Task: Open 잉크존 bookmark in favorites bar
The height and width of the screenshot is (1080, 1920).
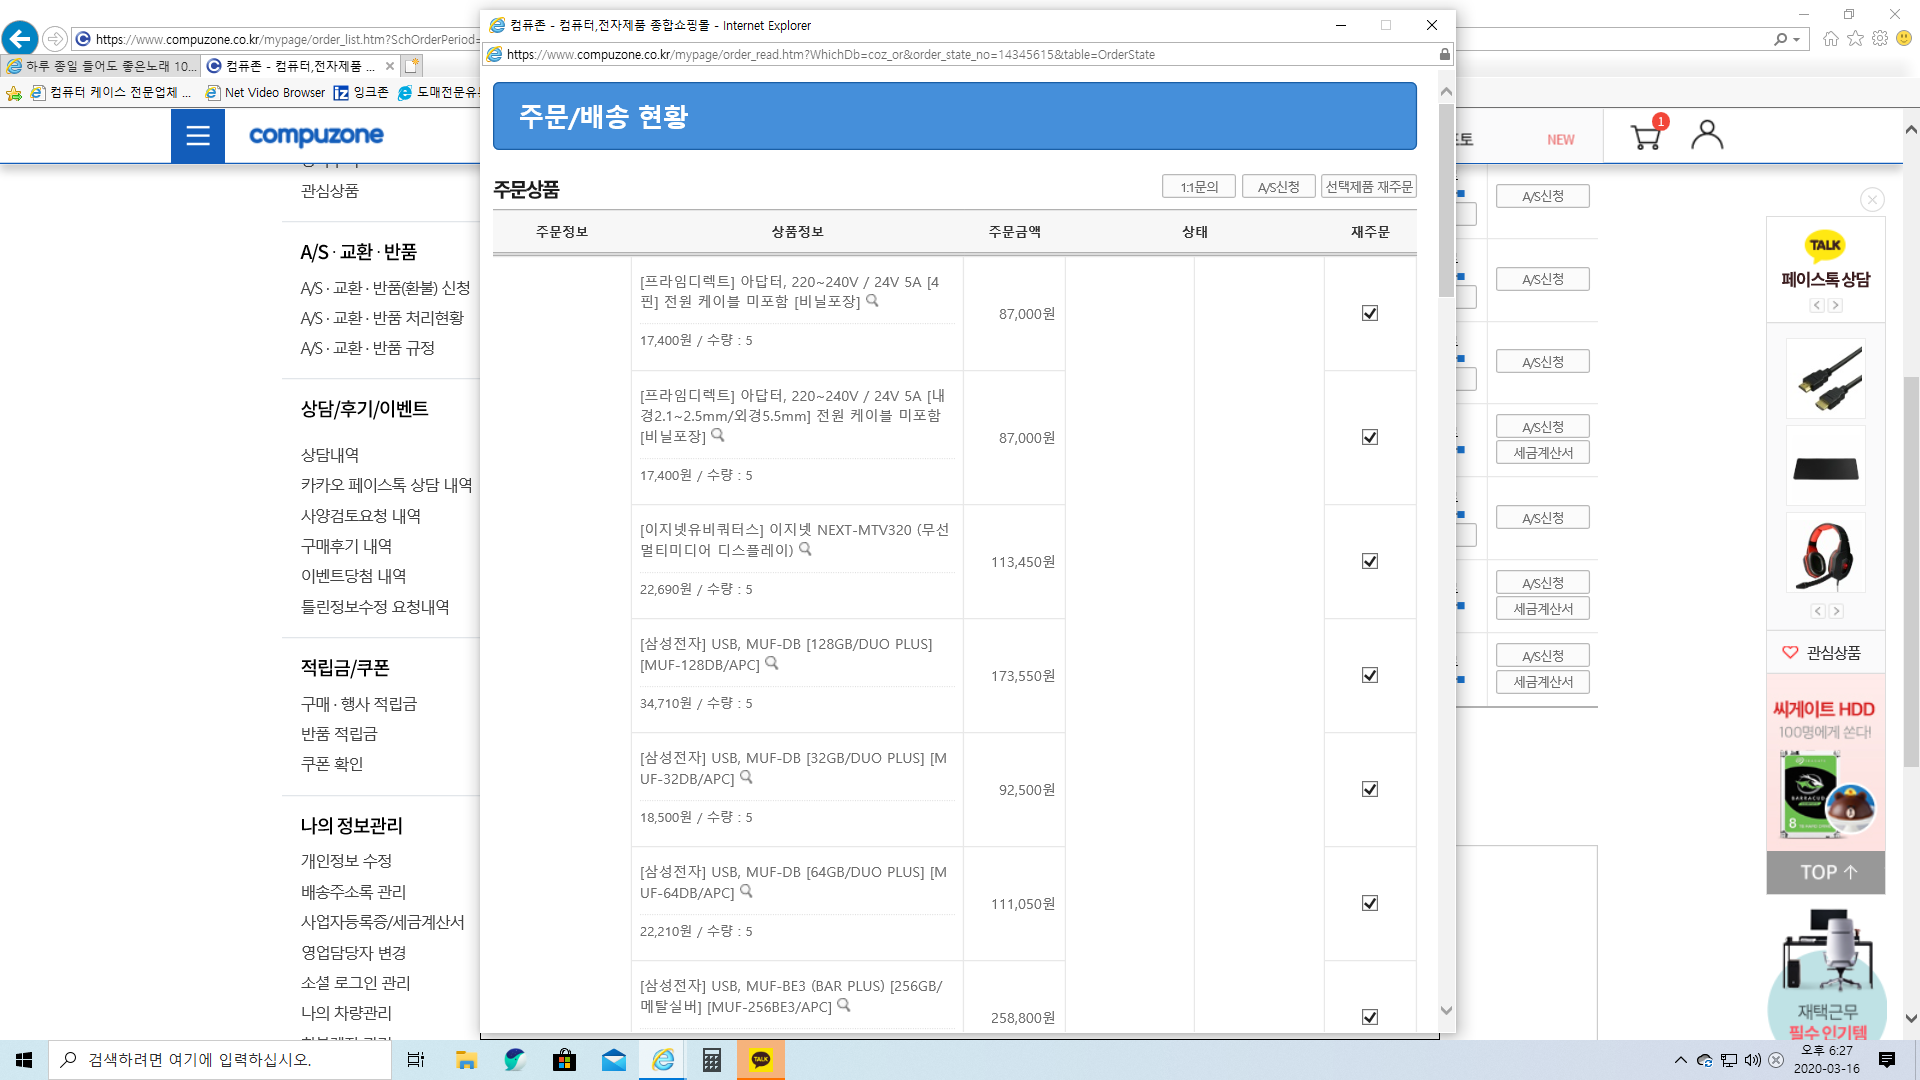Action: (361, 92)
